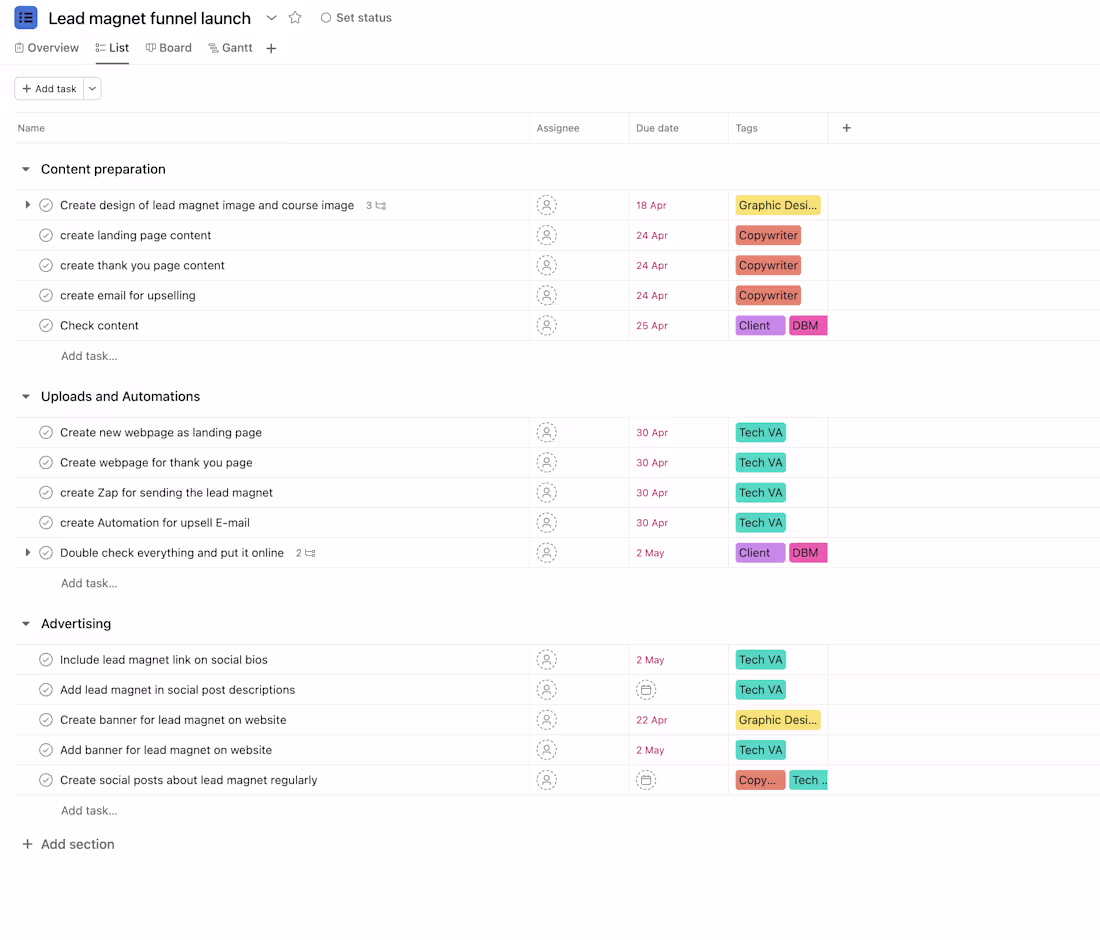This screenshot has height=940, width=1100.
Task: Complete Include lead magnet link on social bios
Action: pos(46,659)
